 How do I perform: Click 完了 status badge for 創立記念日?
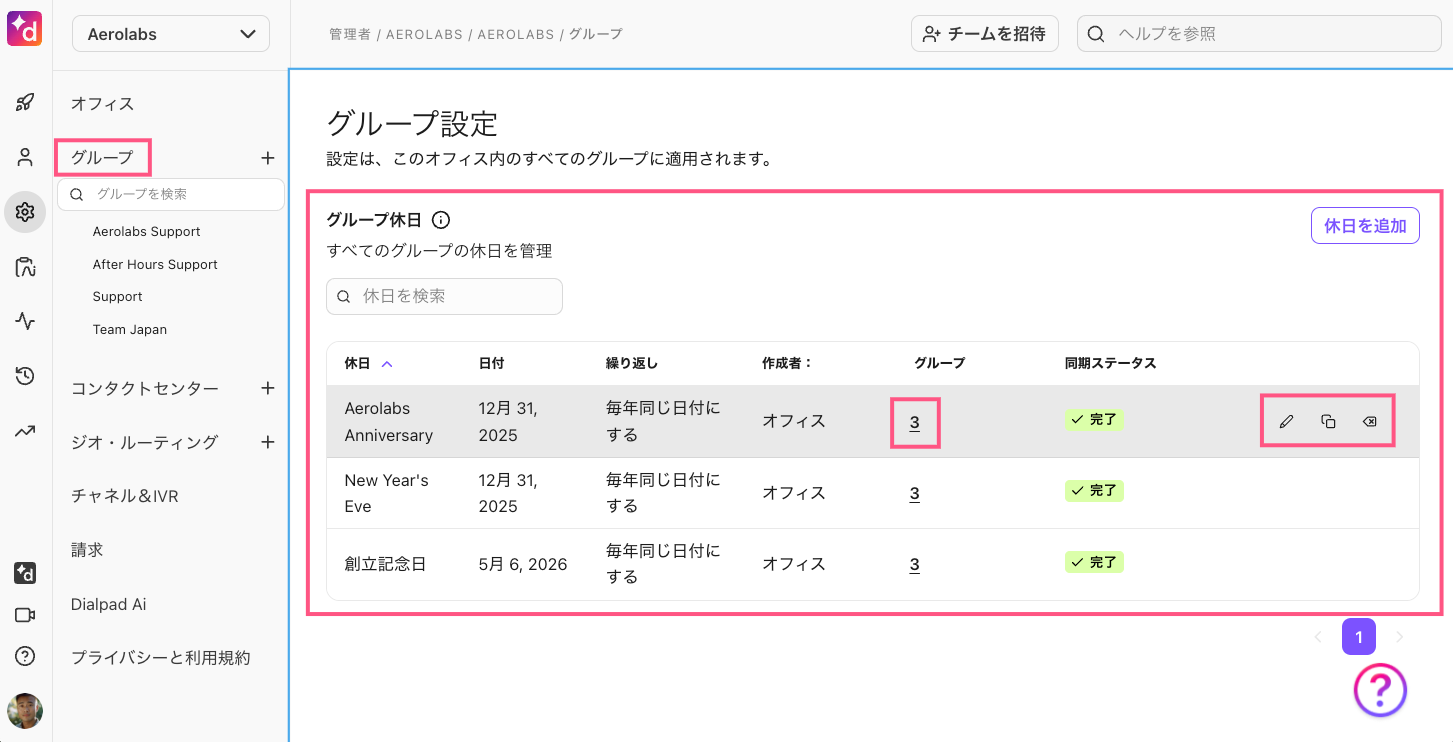(1094, 562)
